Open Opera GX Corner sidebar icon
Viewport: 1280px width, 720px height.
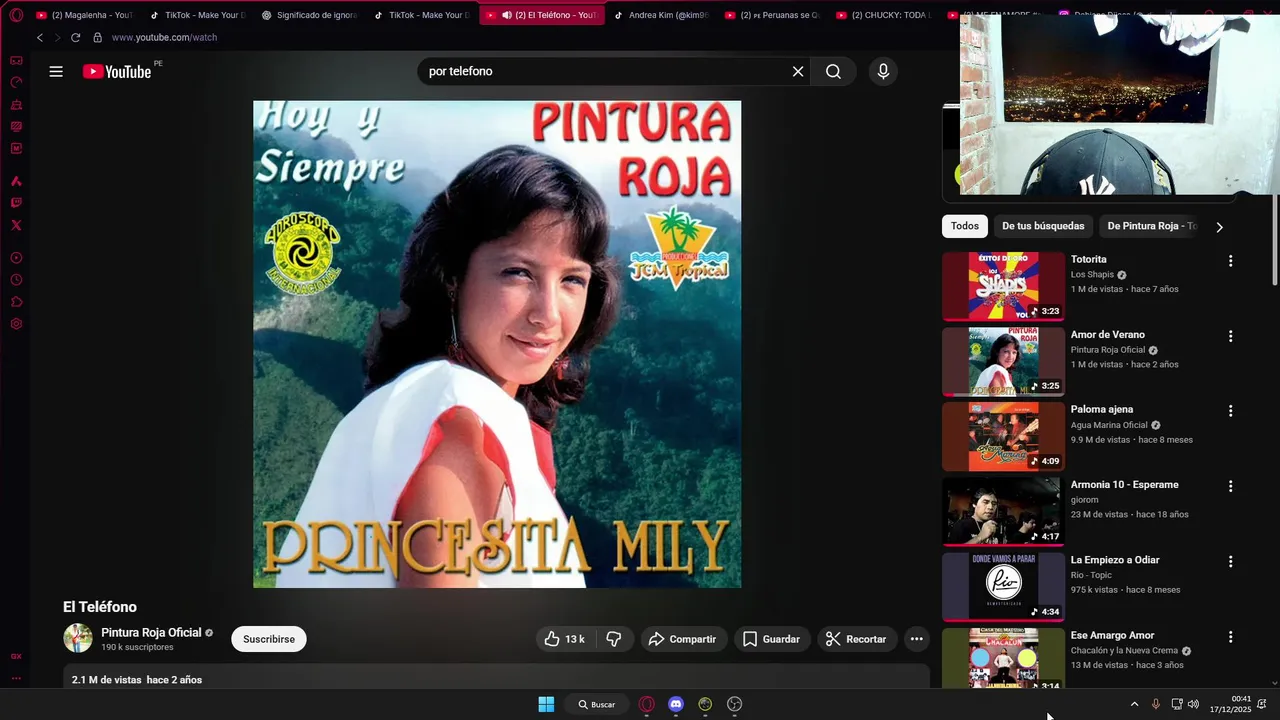(16, 60)
